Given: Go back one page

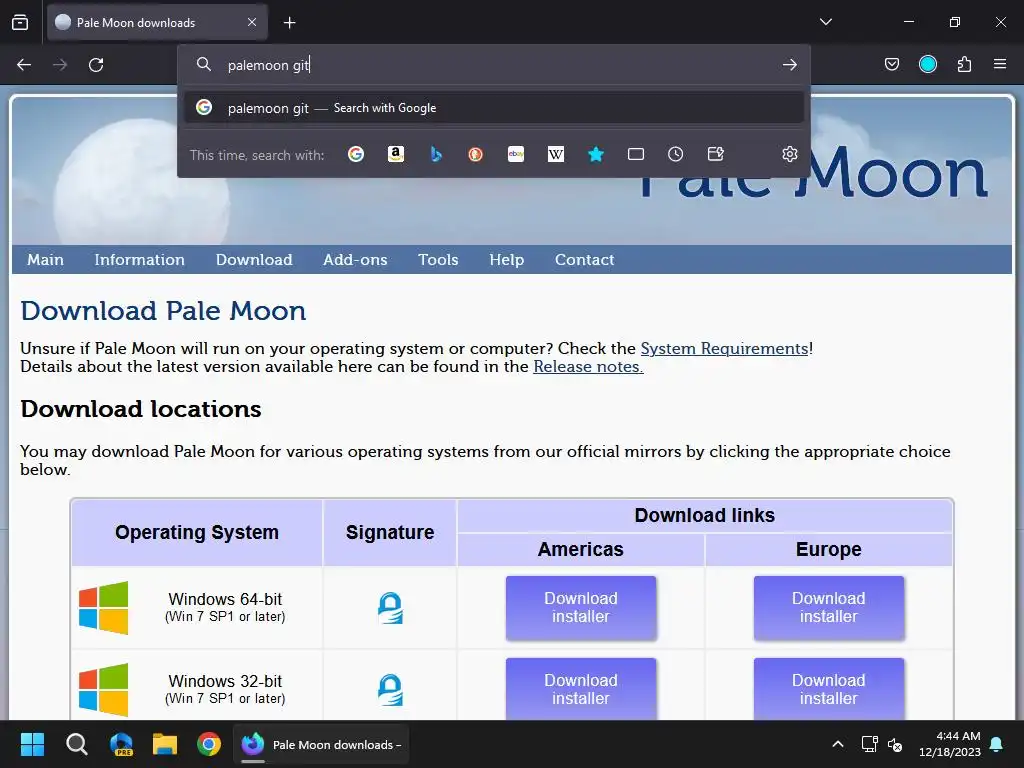Looking at the screenshot, I should click(24, 65).
